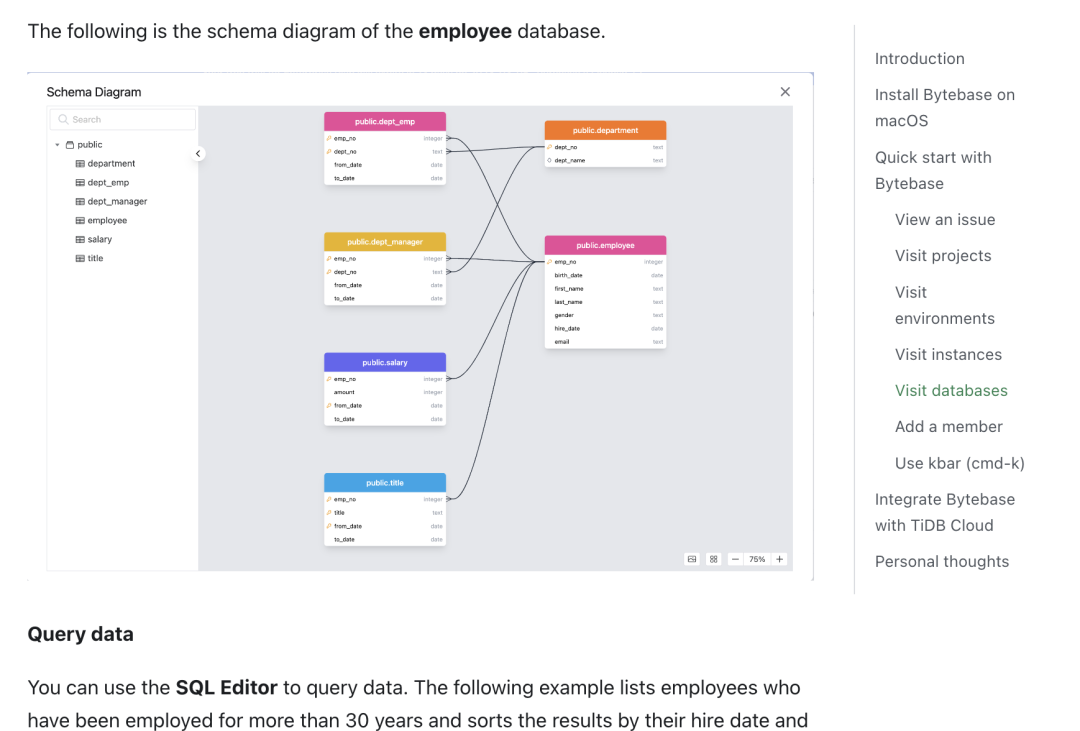Screen dimensions: 1080x731
Task: Select the salary table tree item
Action: click(x=93, y=239)
